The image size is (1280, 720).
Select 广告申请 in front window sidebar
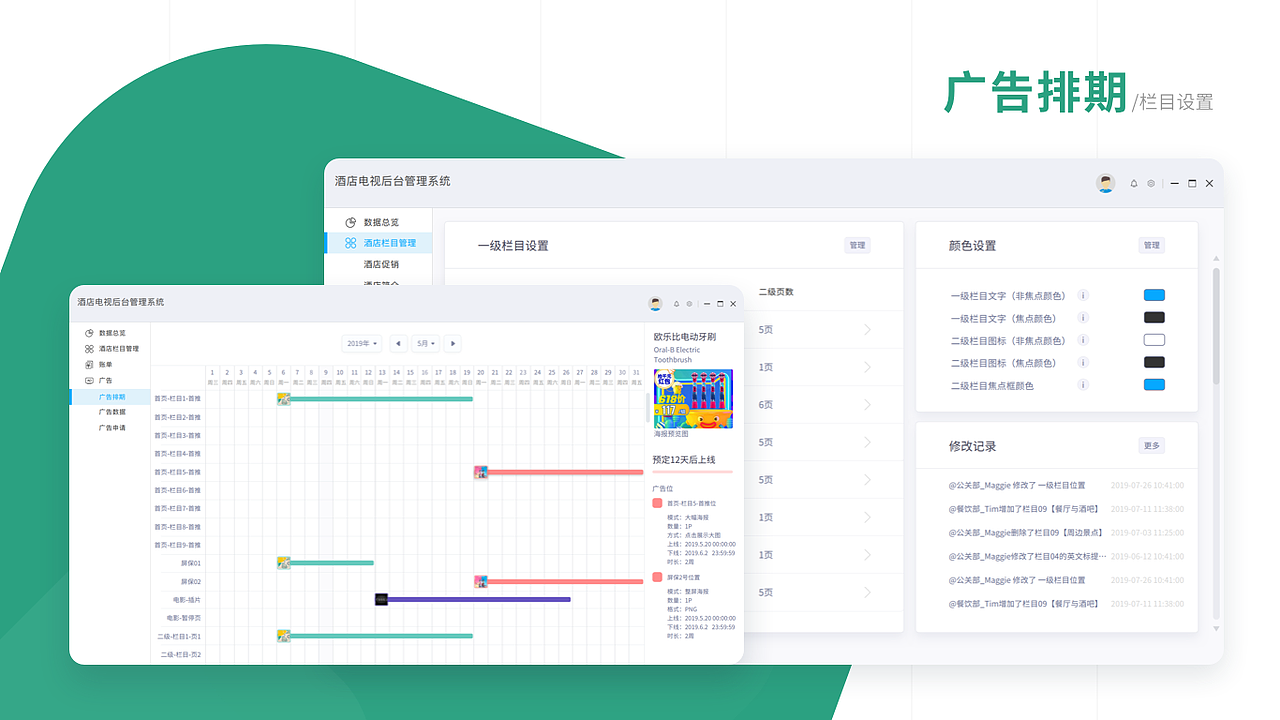(112, 428)
